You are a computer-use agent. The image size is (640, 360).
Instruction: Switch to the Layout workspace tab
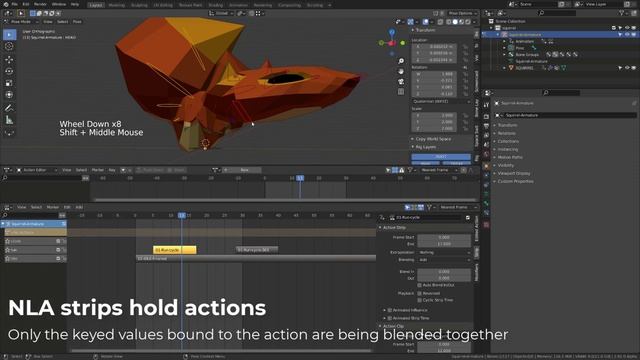click(x=96, y=5)
